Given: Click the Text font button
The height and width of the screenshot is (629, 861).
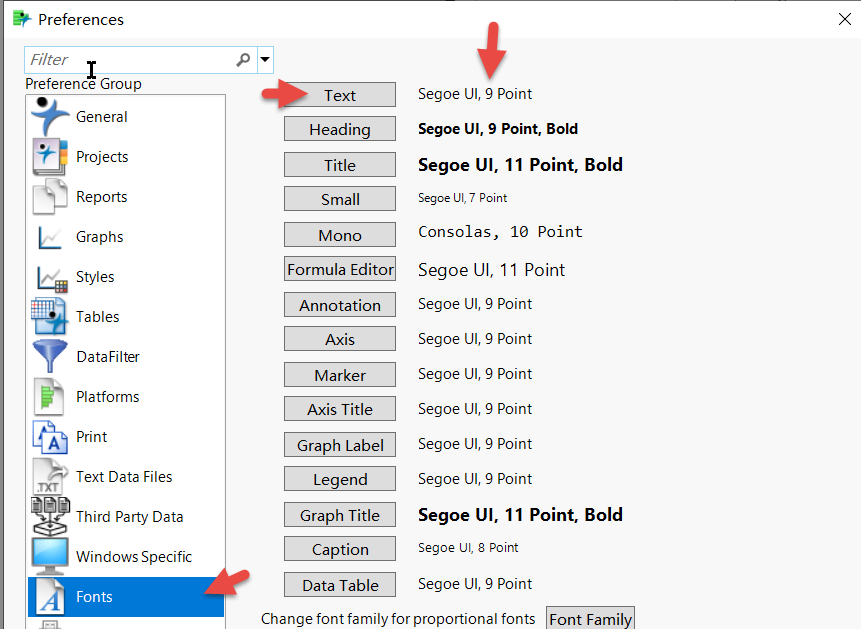Looking at the screenshot, I should [340, 95].
